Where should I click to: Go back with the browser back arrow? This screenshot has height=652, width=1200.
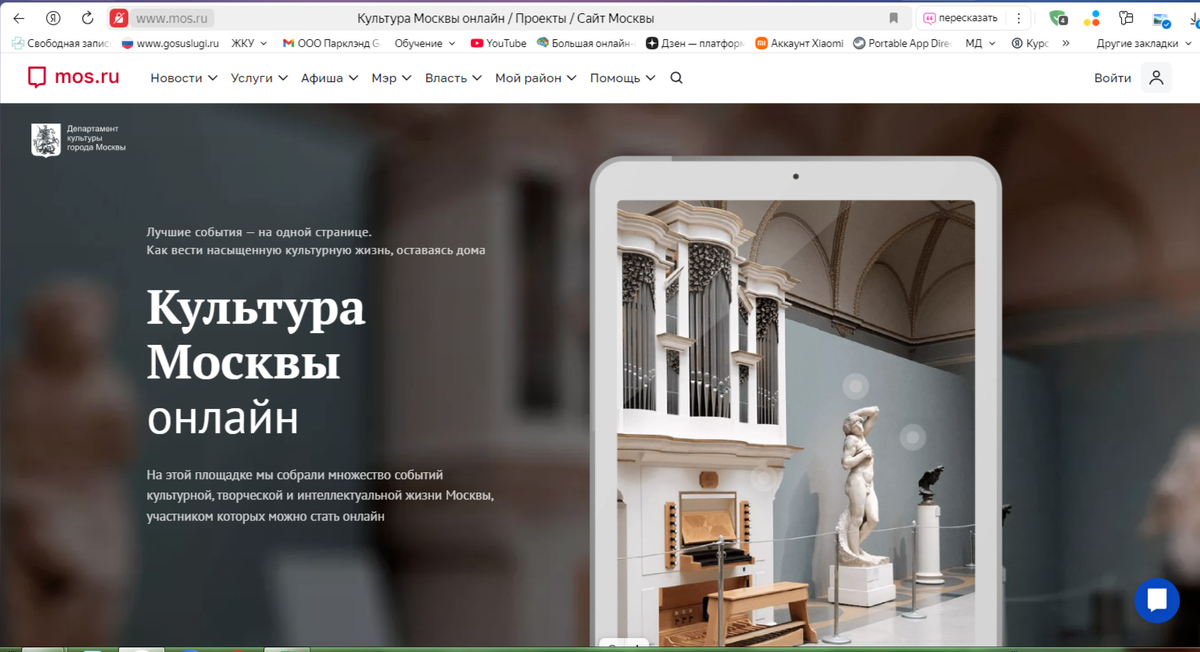coord(19,18)
